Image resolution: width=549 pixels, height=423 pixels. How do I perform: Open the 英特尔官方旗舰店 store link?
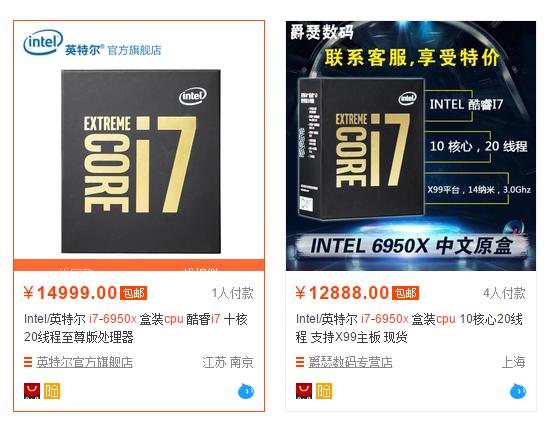(84, 362)
